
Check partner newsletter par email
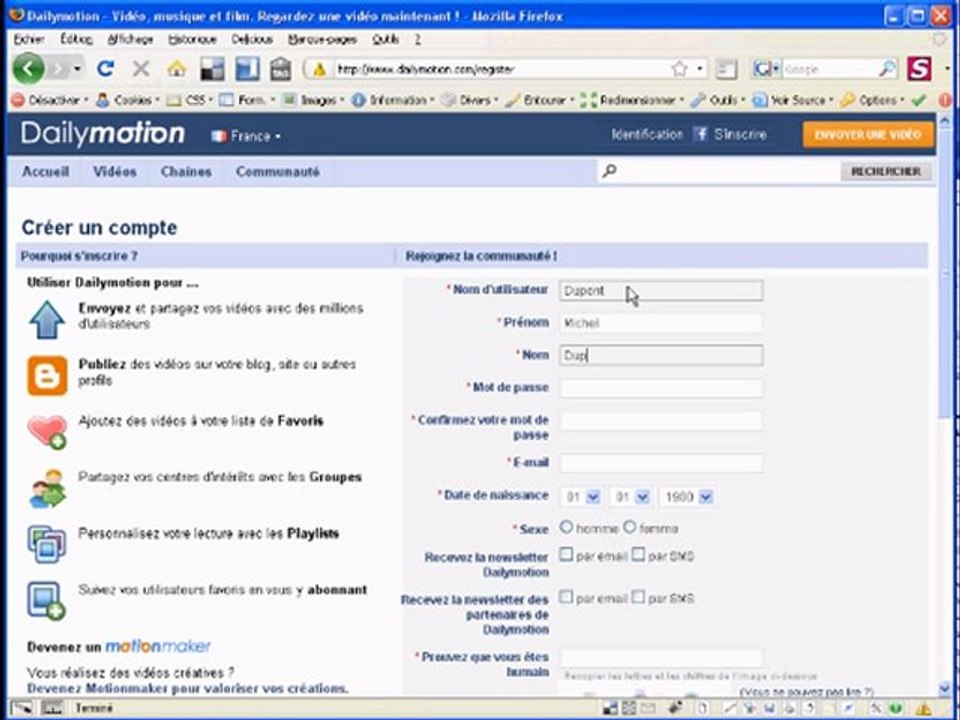(566, 597)
